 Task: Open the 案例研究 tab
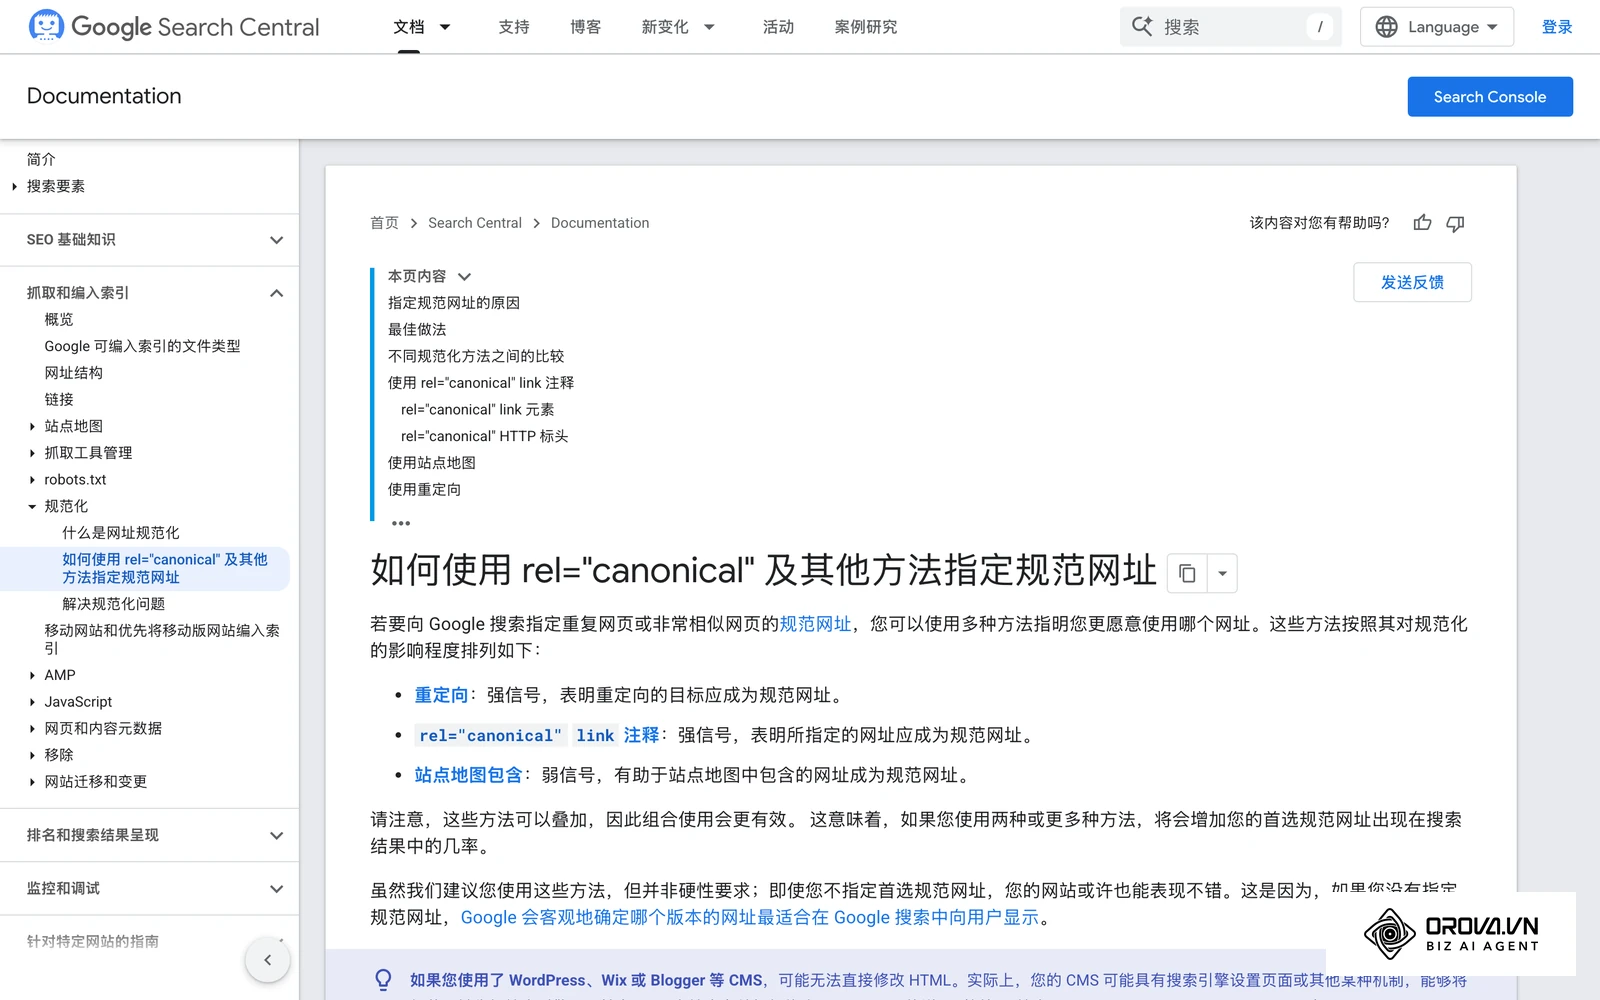(x=866, y=27)
